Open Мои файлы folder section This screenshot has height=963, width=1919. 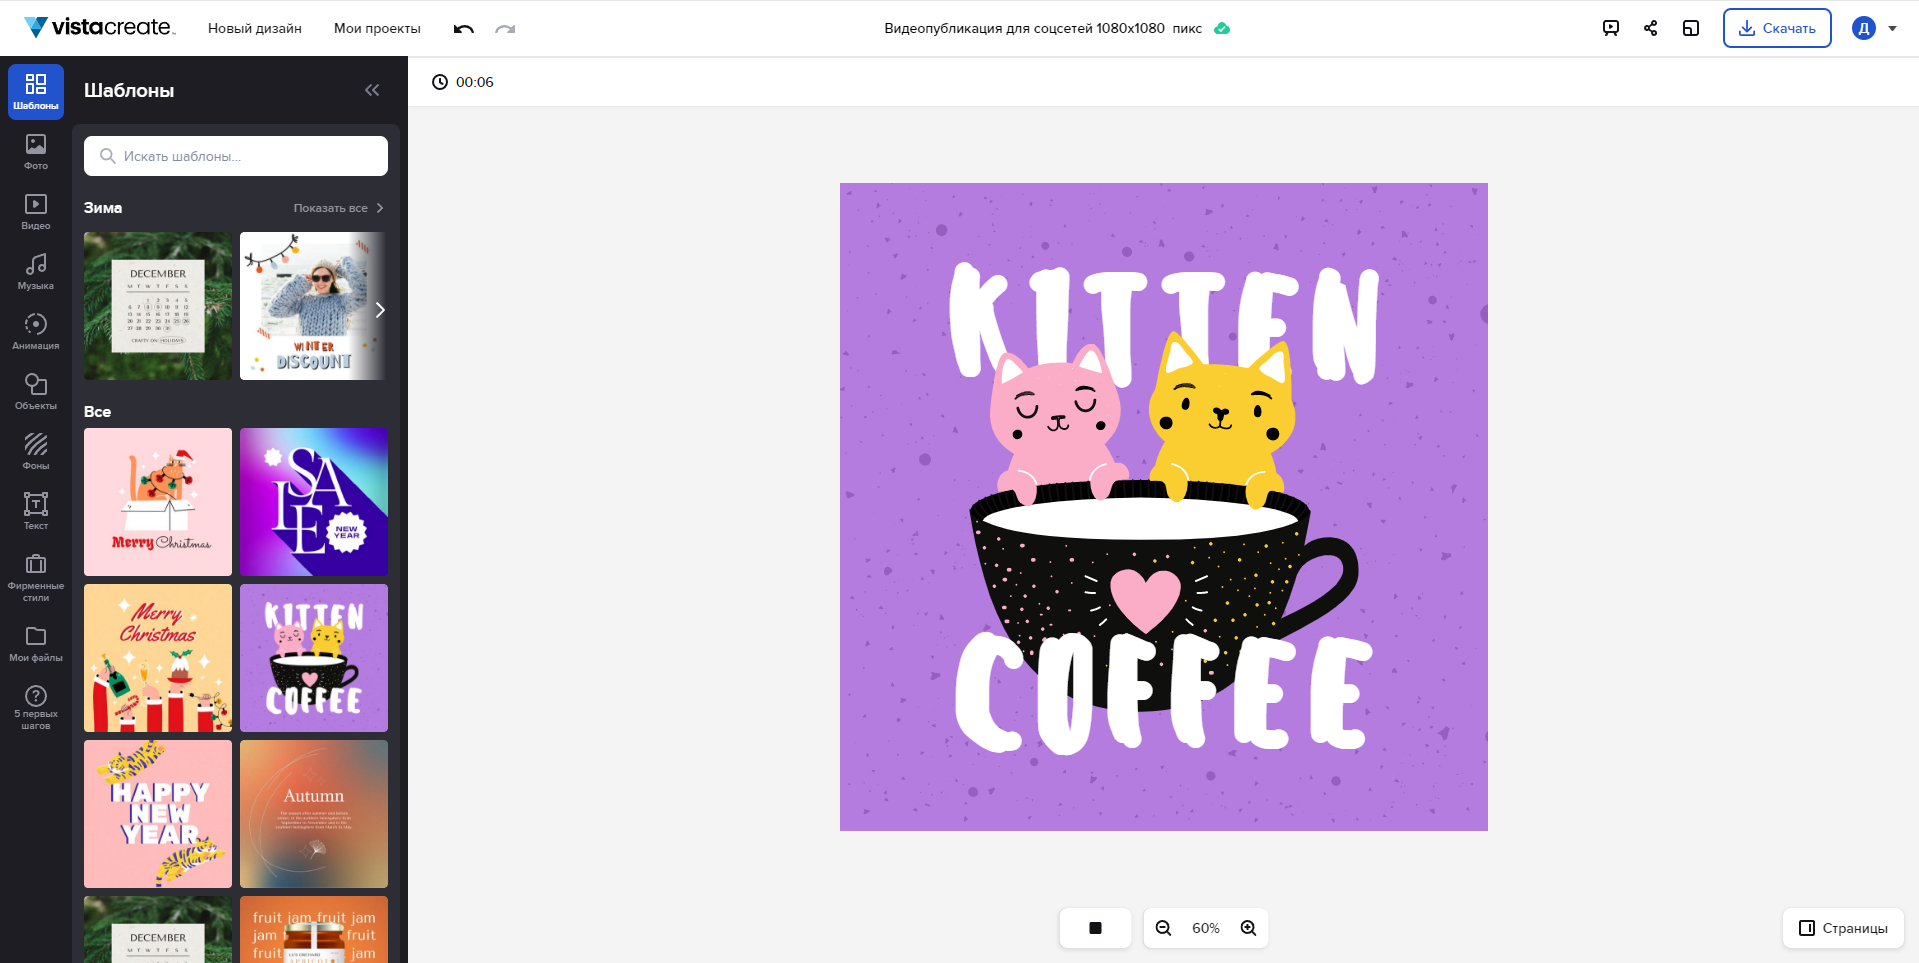click(x=36, y=644)
